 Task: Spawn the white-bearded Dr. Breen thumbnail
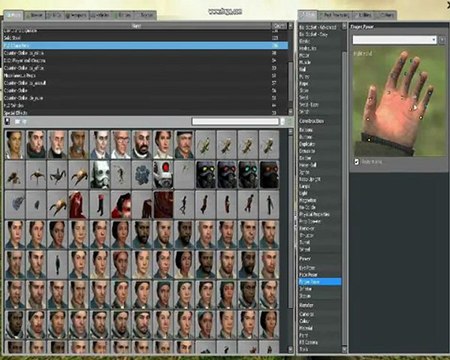[57, 144]
